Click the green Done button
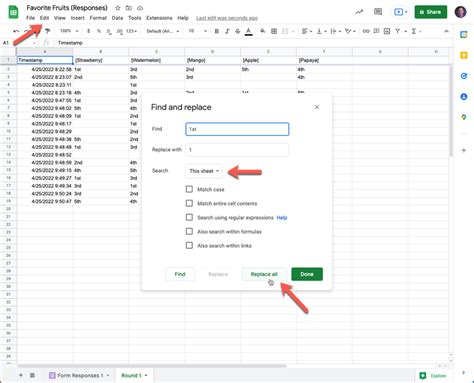This screenshot has height=383, width=474. click(307, 274)
